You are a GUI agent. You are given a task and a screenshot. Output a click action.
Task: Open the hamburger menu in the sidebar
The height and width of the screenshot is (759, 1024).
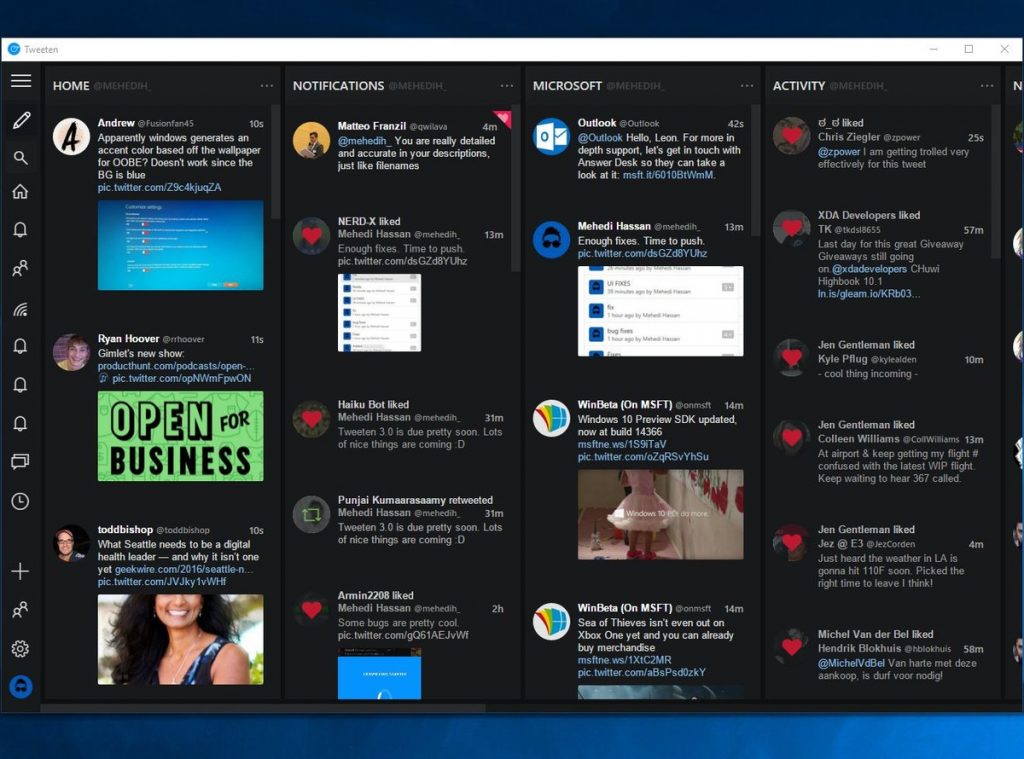click(x=21, y=80)
